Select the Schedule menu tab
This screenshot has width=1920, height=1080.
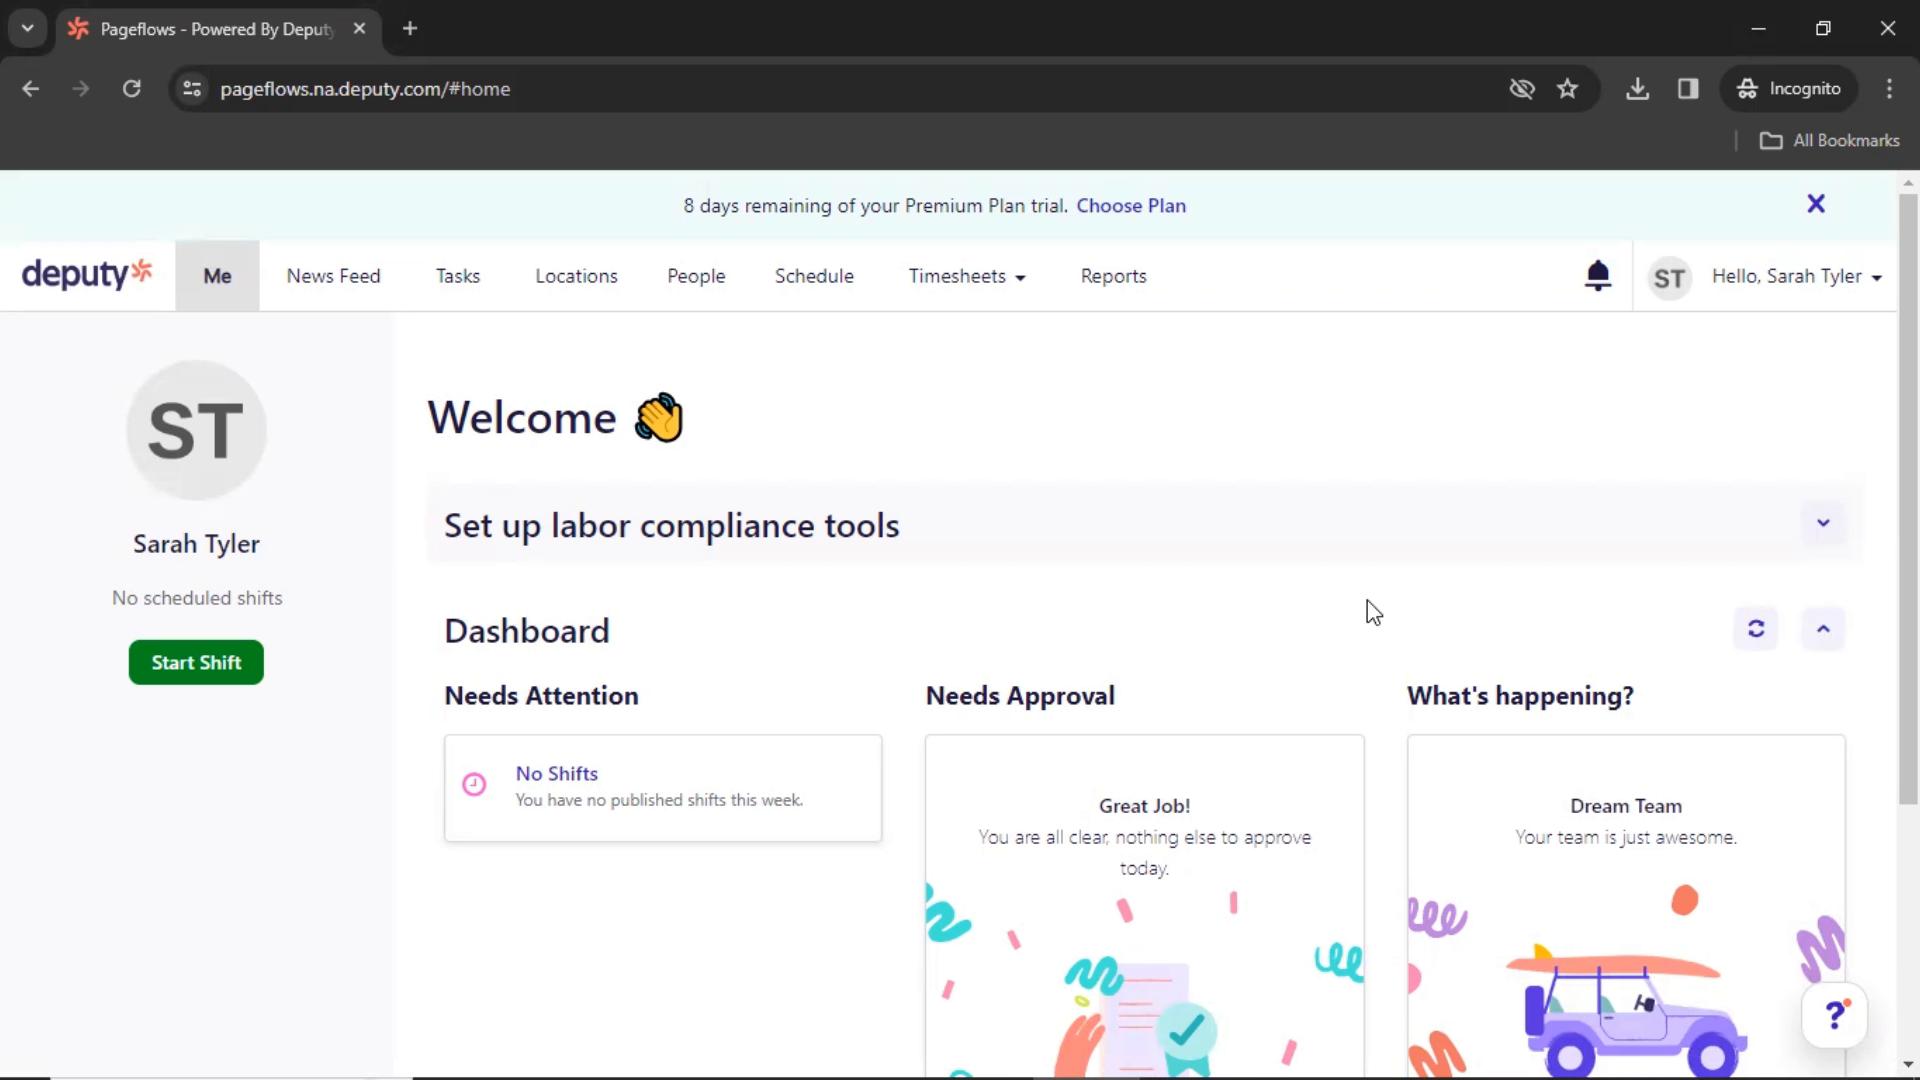pyautogui.click(x=814, y=276)
